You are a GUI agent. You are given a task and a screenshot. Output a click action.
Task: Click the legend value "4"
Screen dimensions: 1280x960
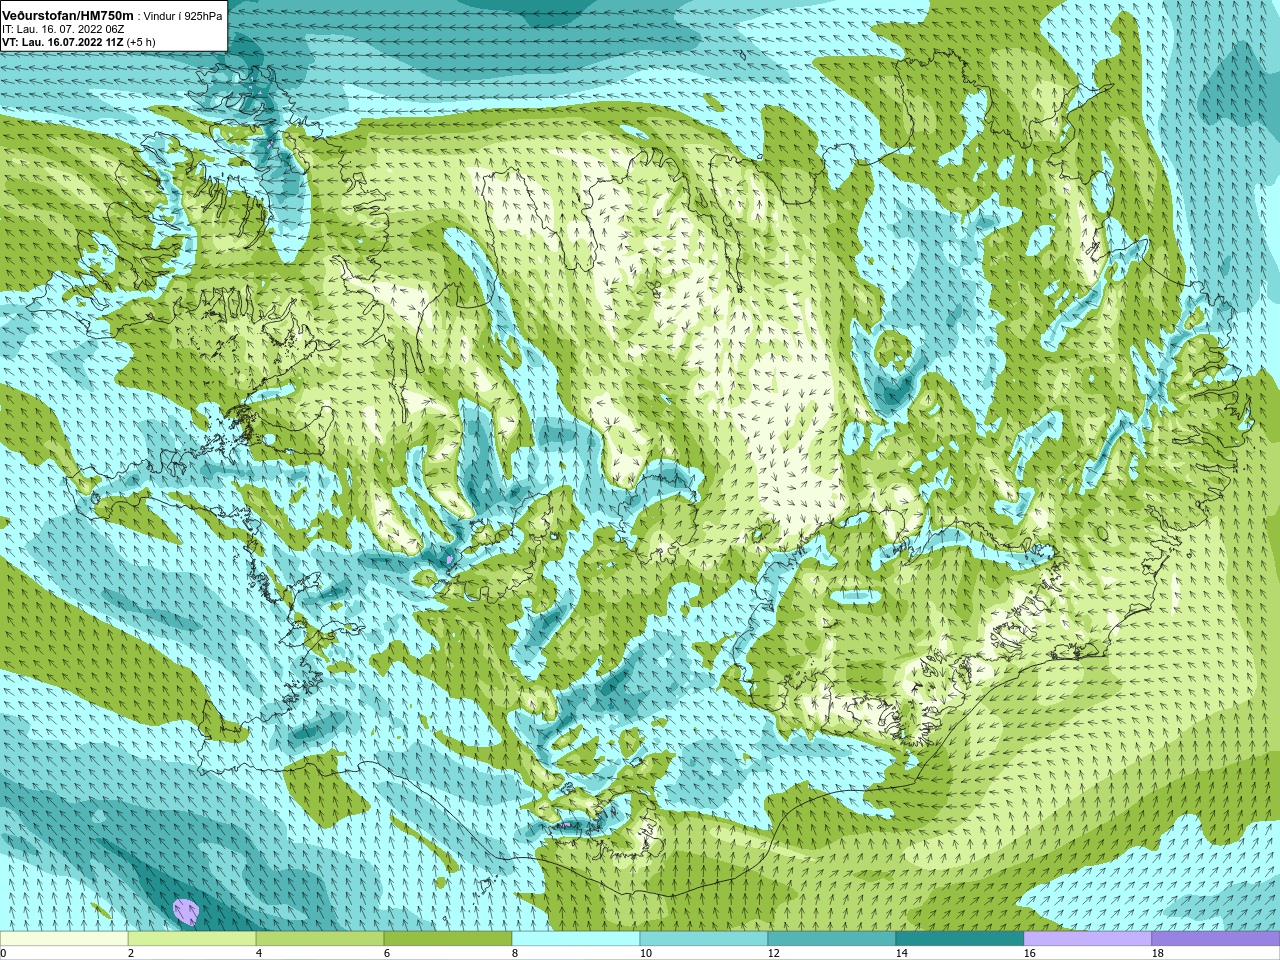click(x=259, y=953)
